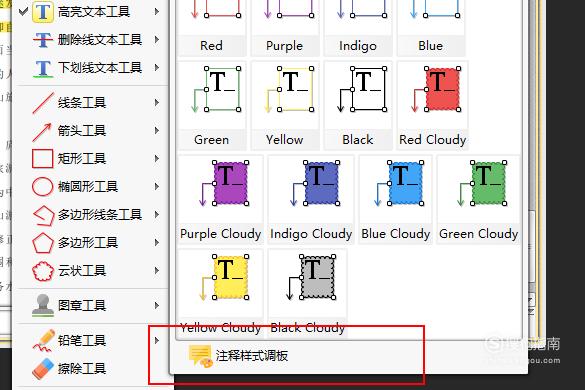Expand the polyline tool submenu arrow
This screenshot has height=390, width=585.
point(157,215)
